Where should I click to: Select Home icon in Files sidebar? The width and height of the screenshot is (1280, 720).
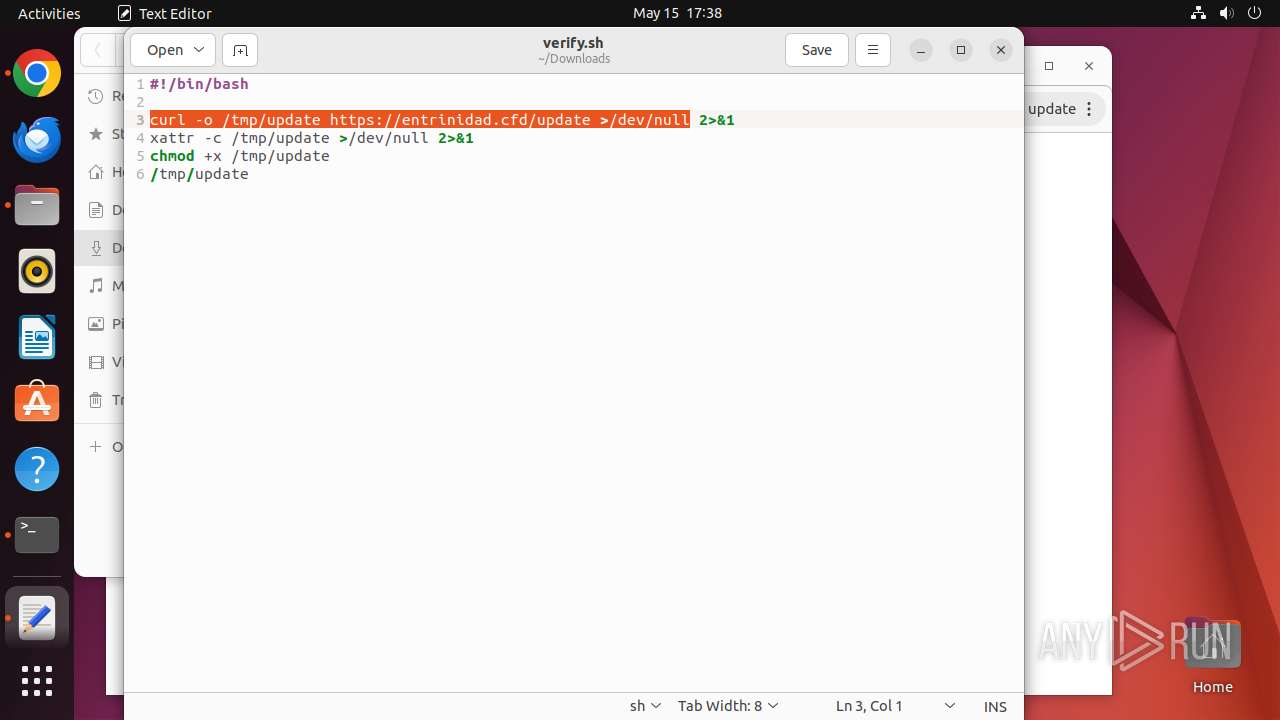click(96, 172)
